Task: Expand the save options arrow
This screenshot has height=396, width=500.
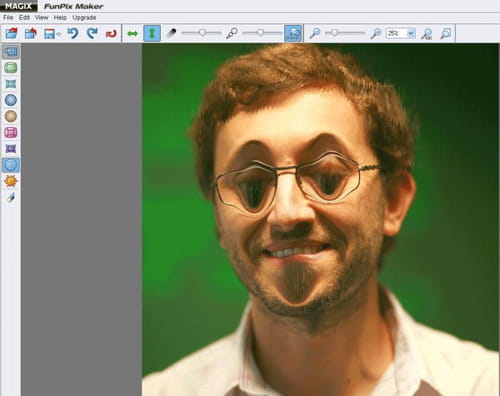Action: (59, 34)
